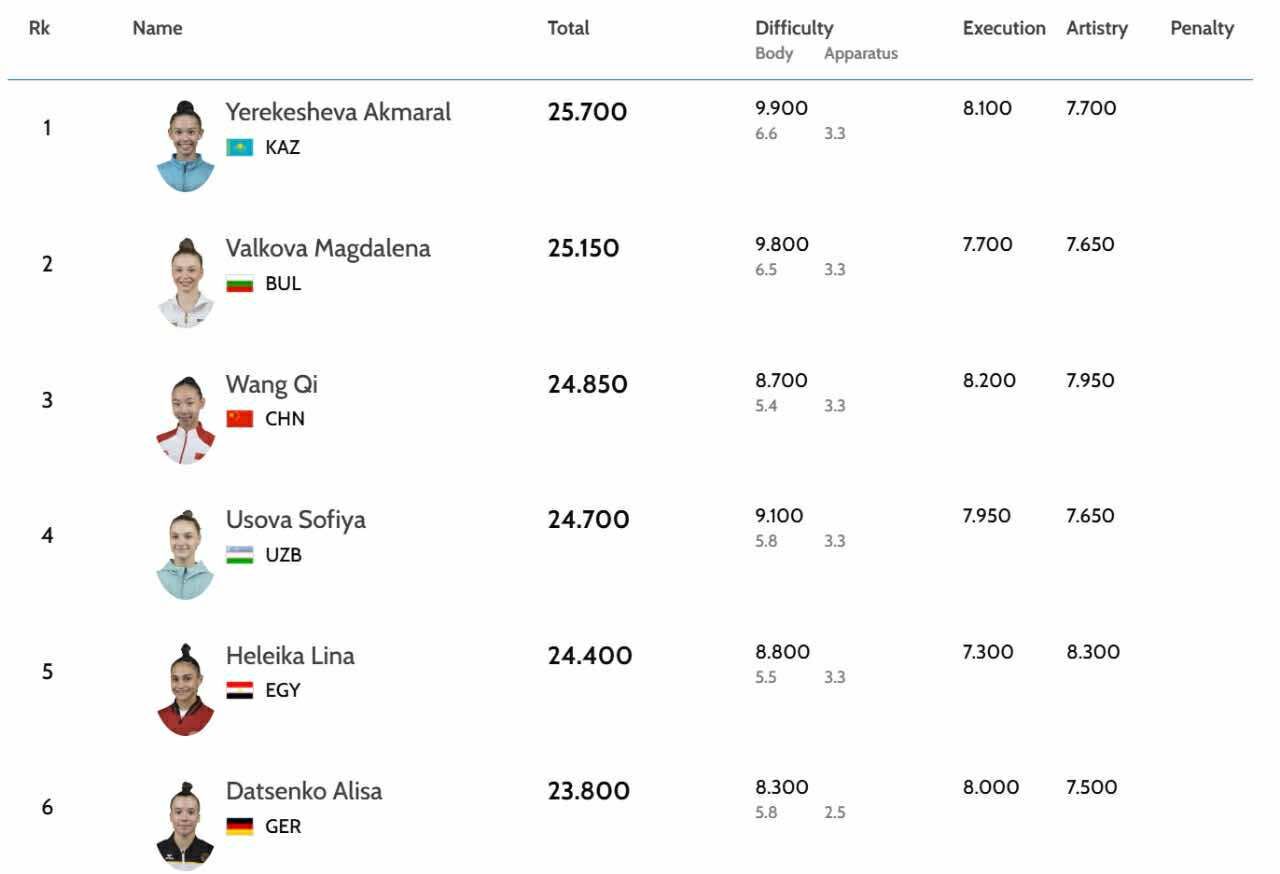Click the Difficulty column header

tap(794, 29)
